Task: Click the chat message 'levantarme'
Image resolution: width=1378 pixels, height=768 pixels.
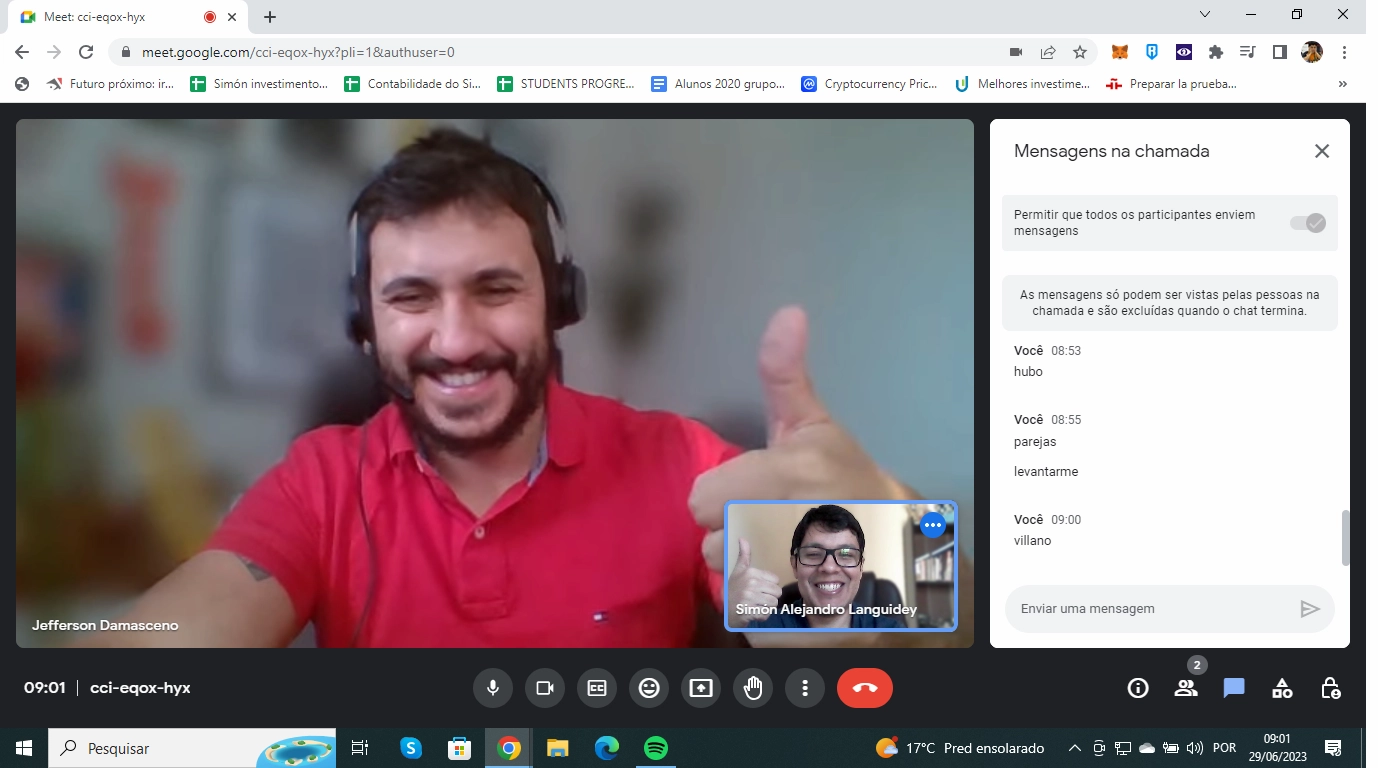Action: (x=1046, y=472)
